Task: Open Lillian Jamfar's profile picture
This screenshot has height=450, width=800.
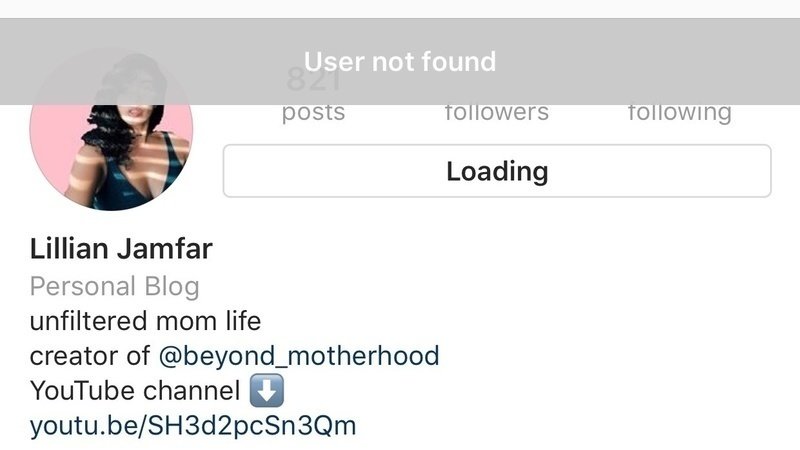Action: 111,130
